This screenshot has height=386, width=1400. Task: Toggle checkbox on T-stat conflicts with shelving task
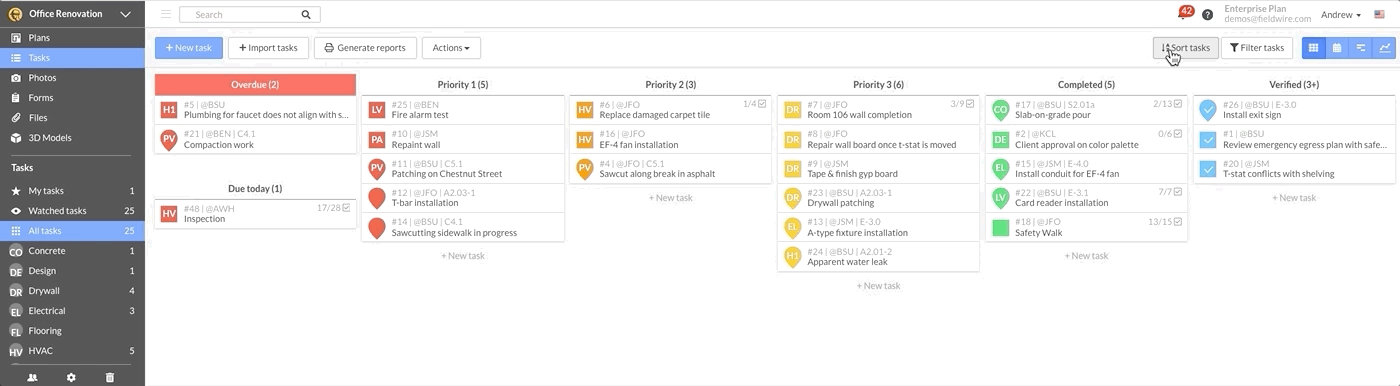1207,169
